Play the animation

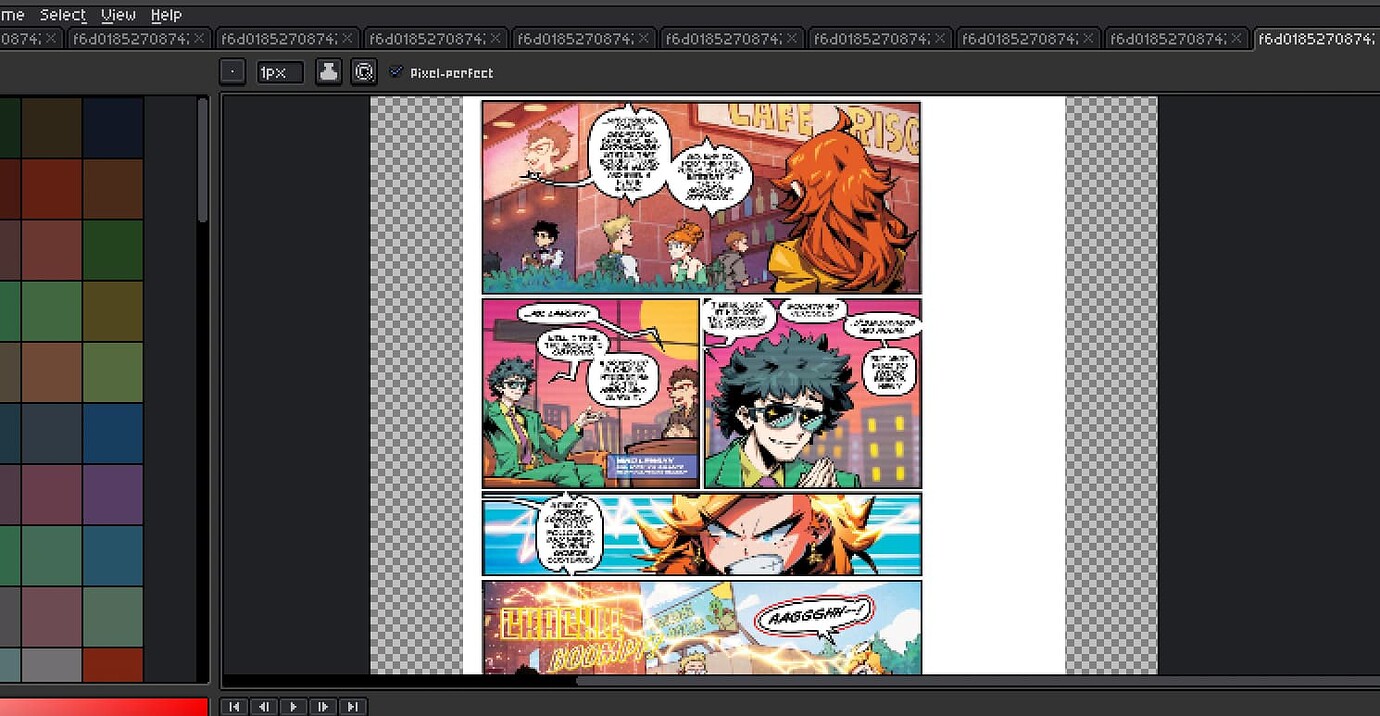(293, 706)
